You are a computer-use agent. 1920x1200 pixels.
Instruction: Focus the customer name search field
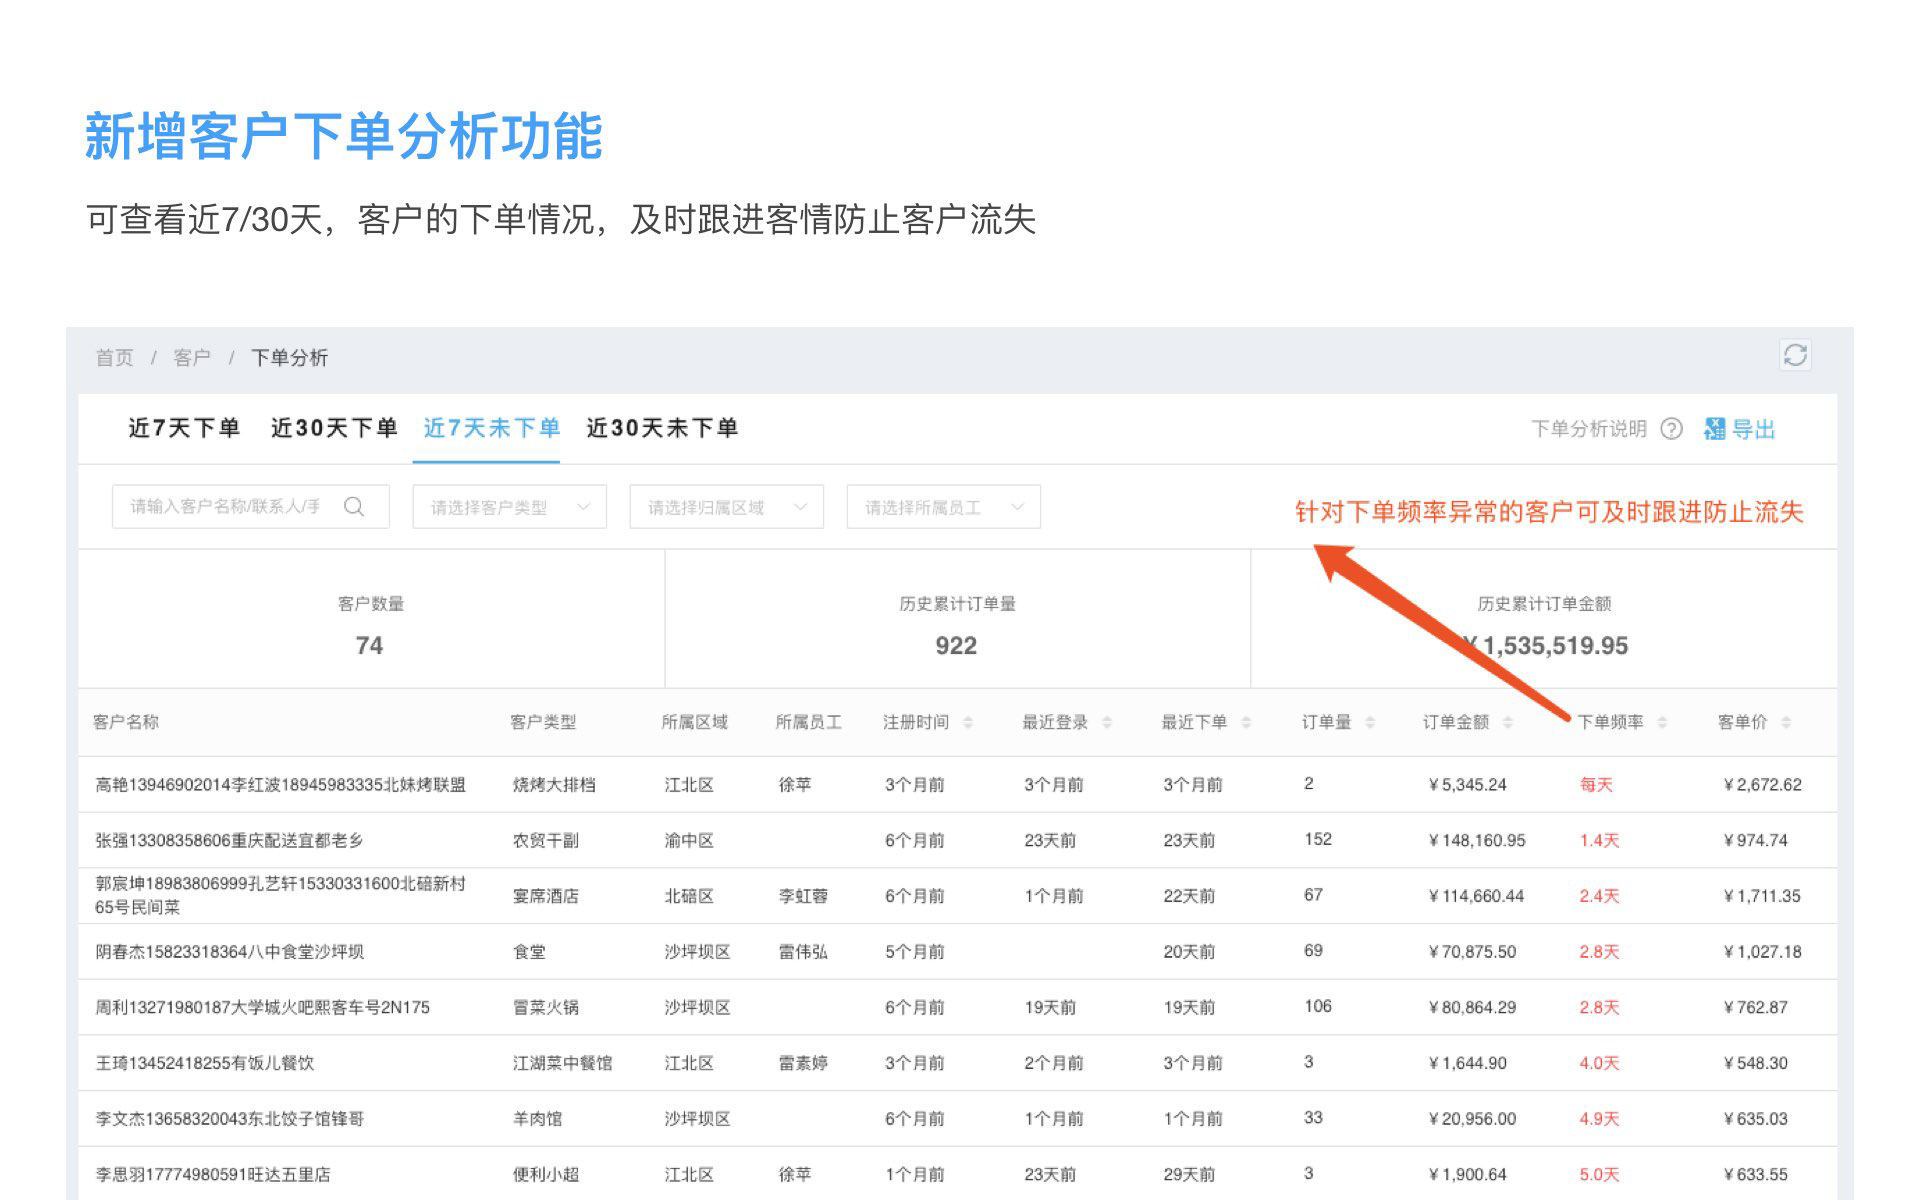[225, 507]
